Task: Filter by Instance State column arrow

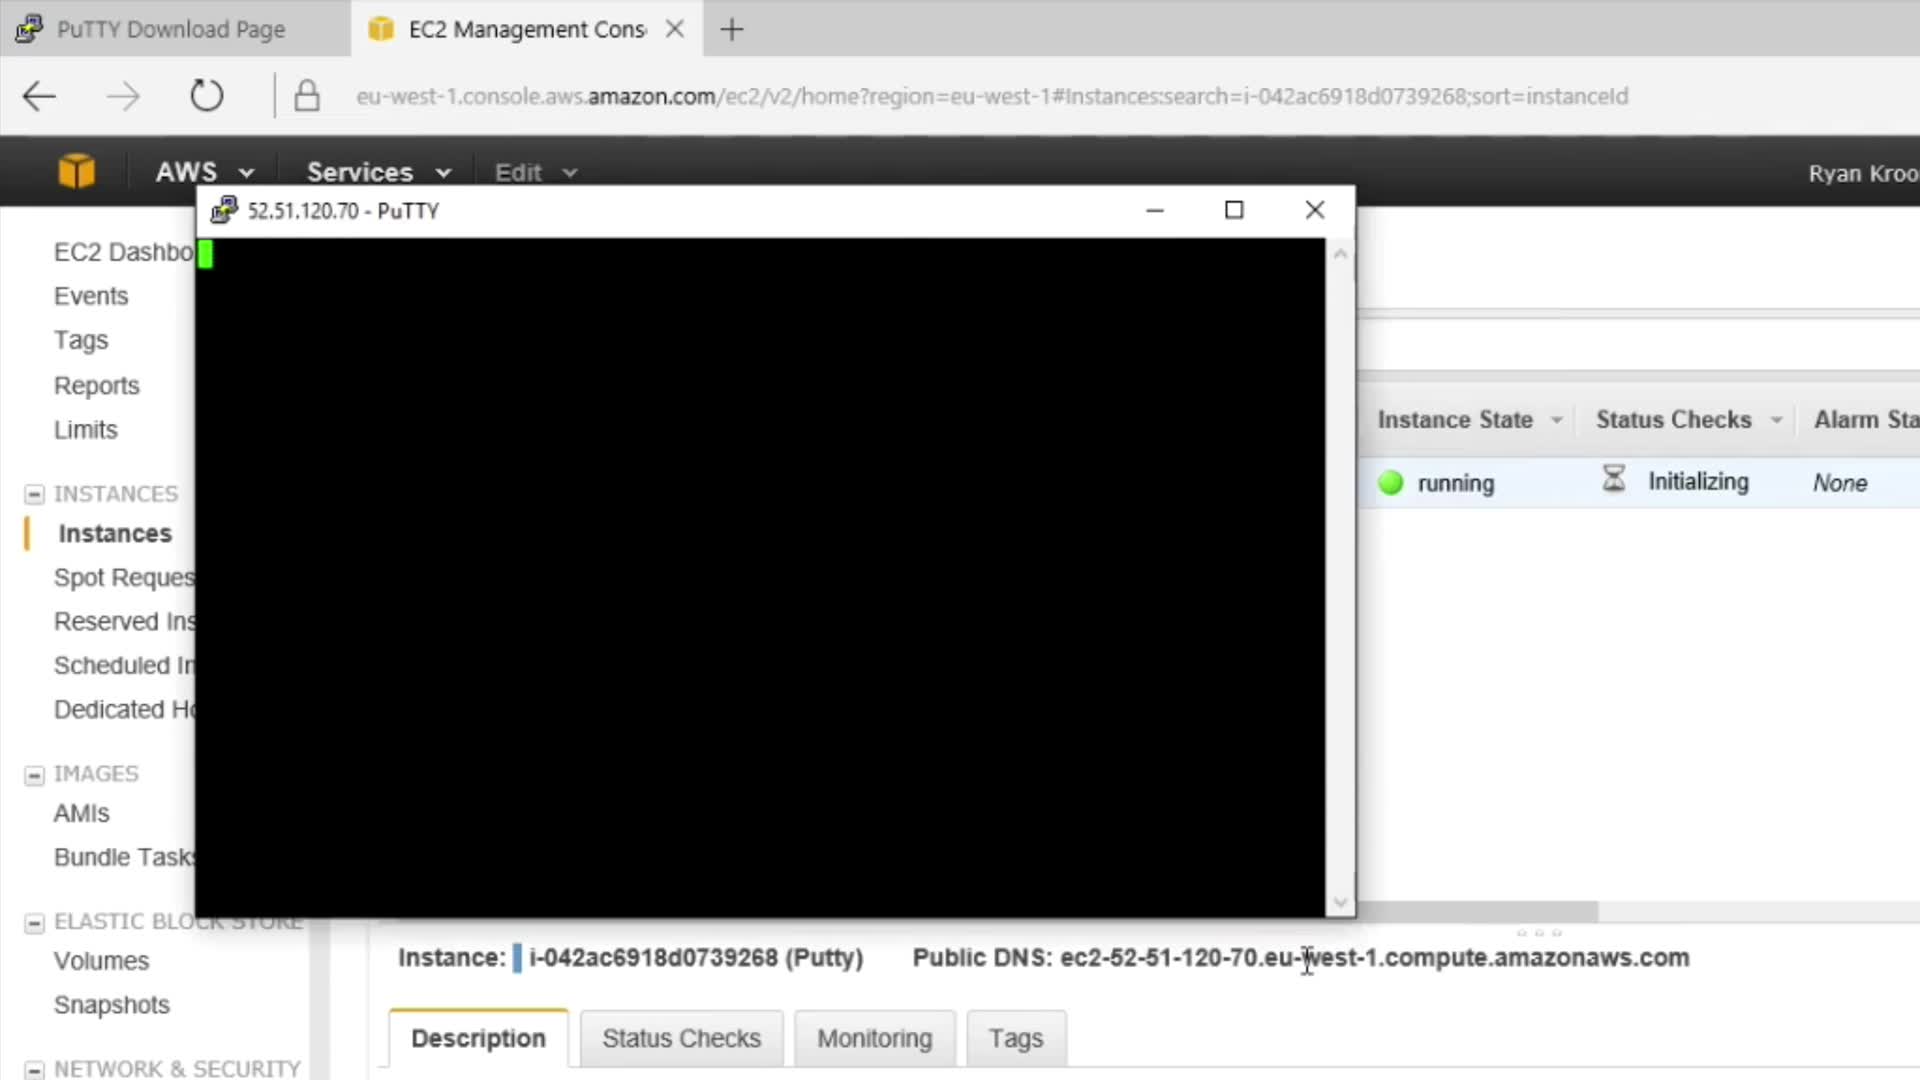Action: pos(1556,420)
